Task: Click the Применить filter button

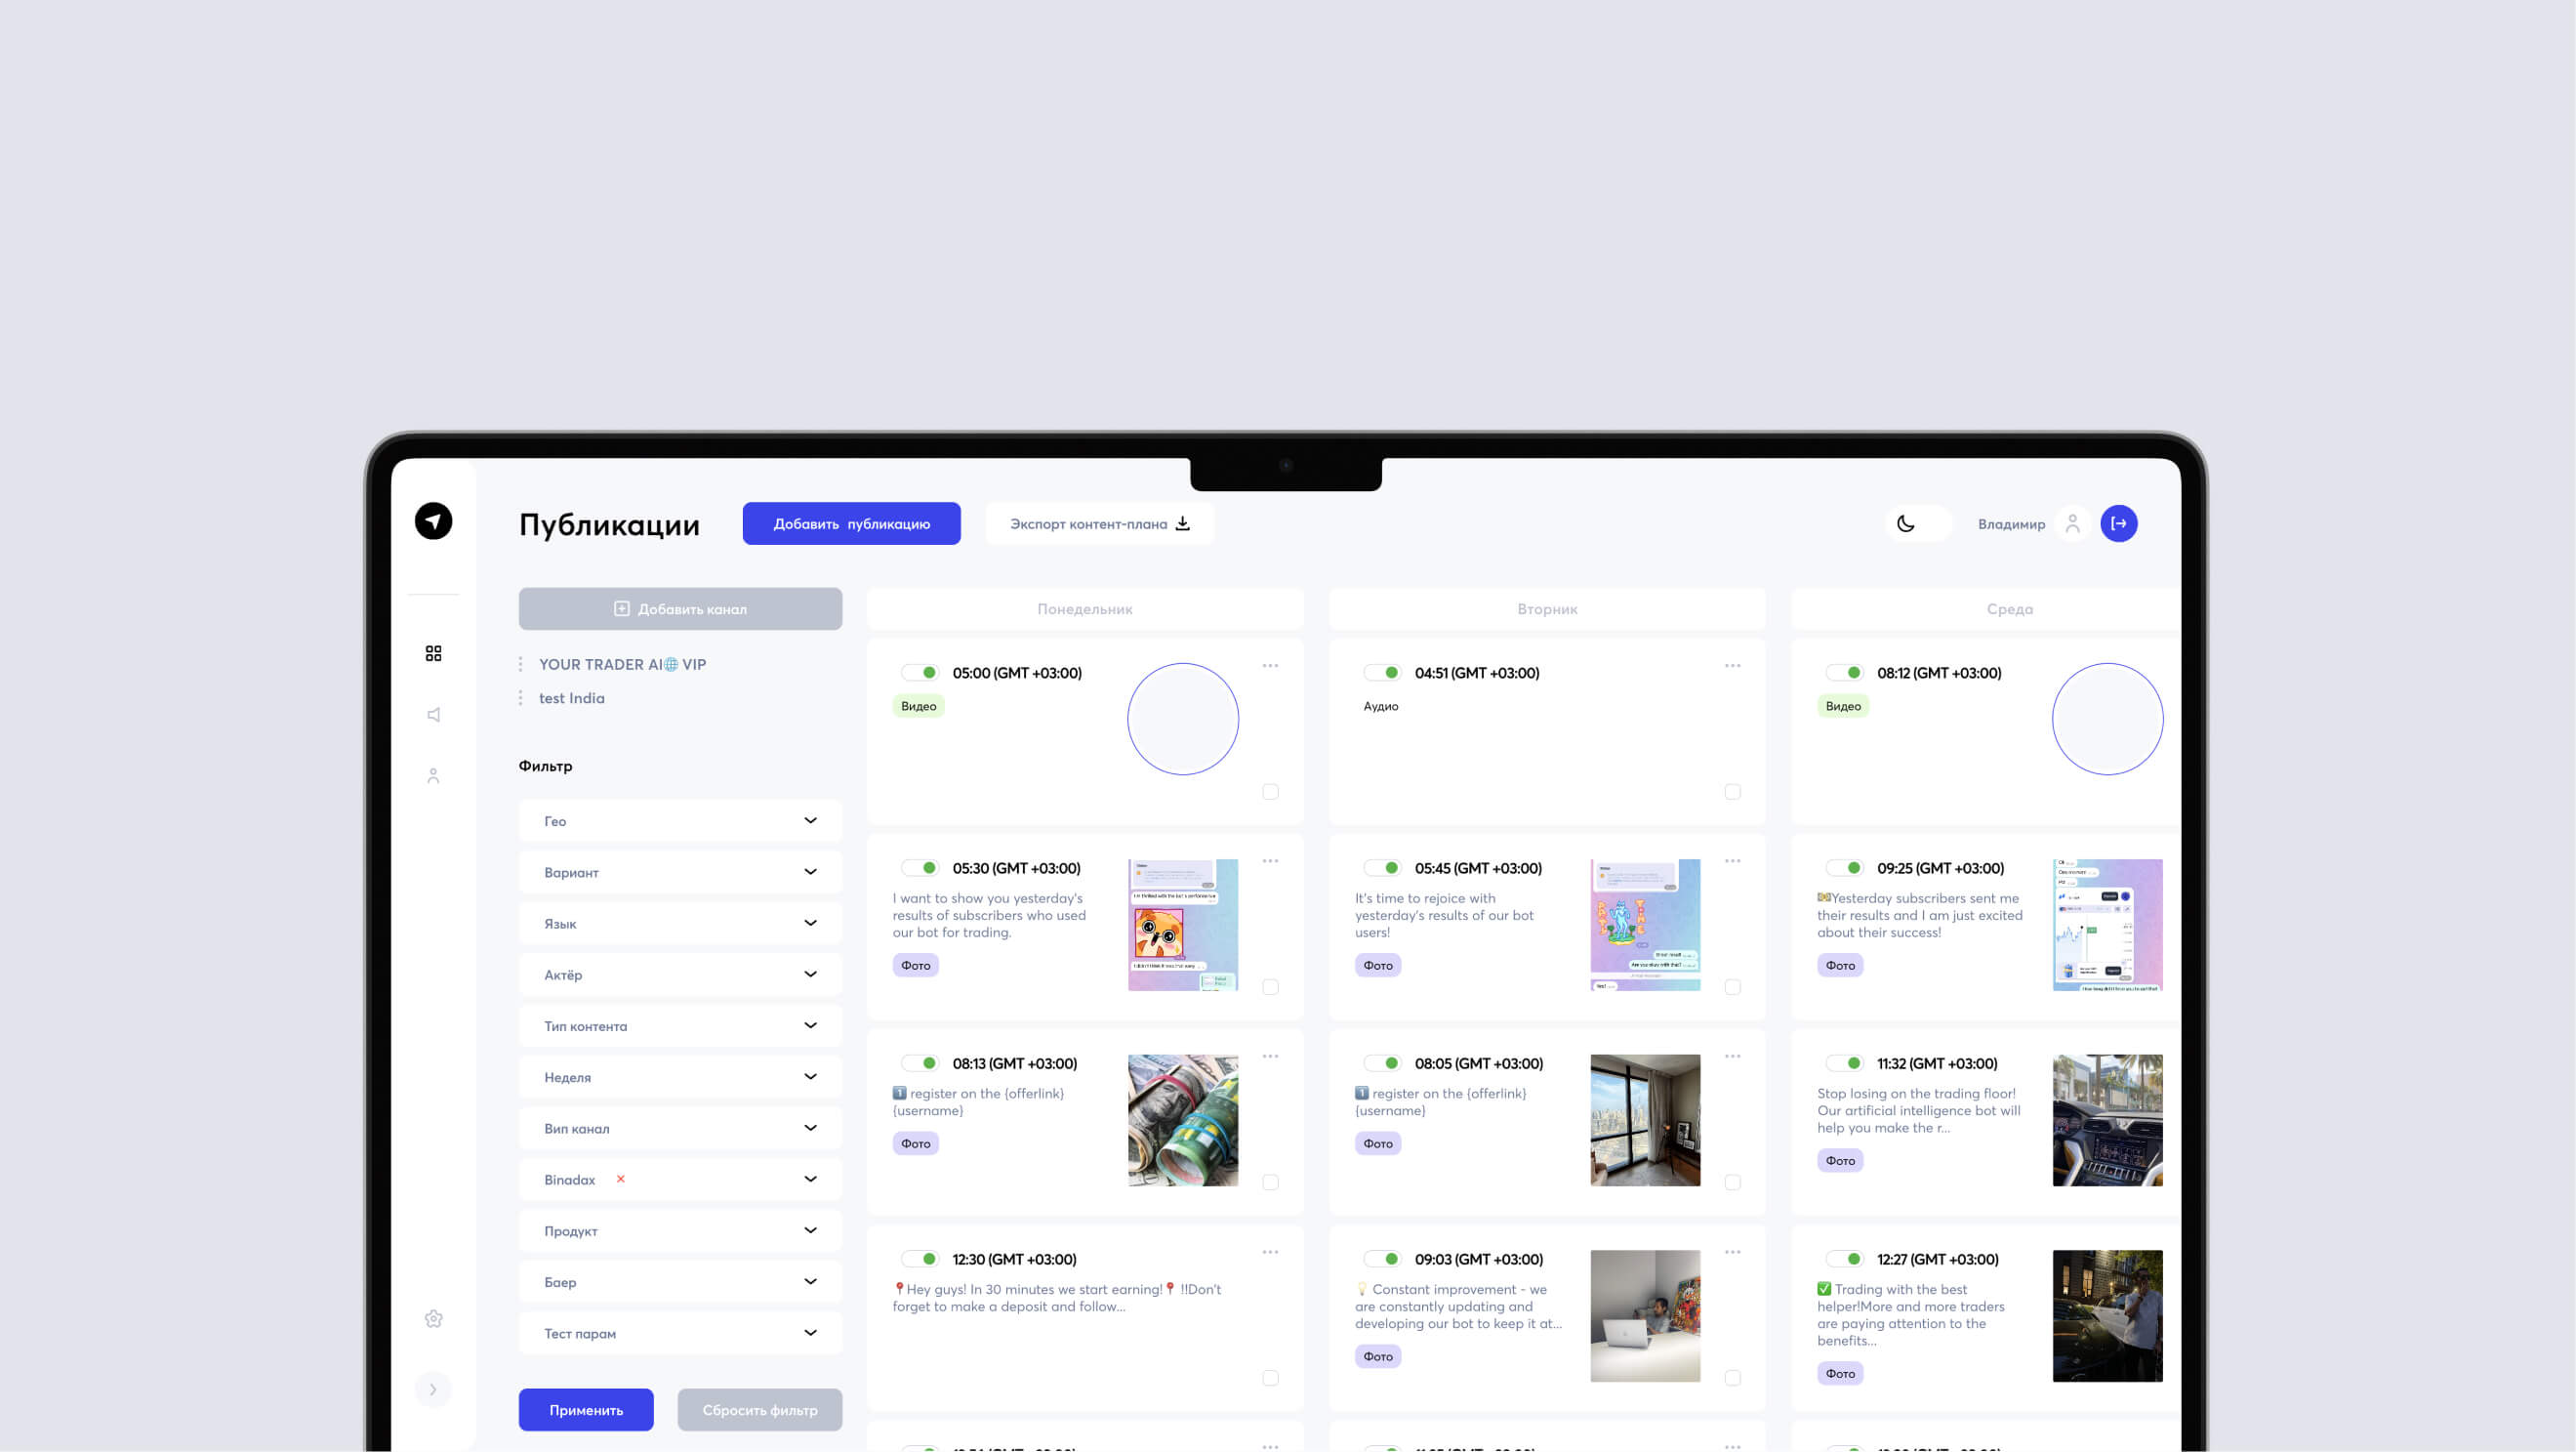Action: point(585,1410)
